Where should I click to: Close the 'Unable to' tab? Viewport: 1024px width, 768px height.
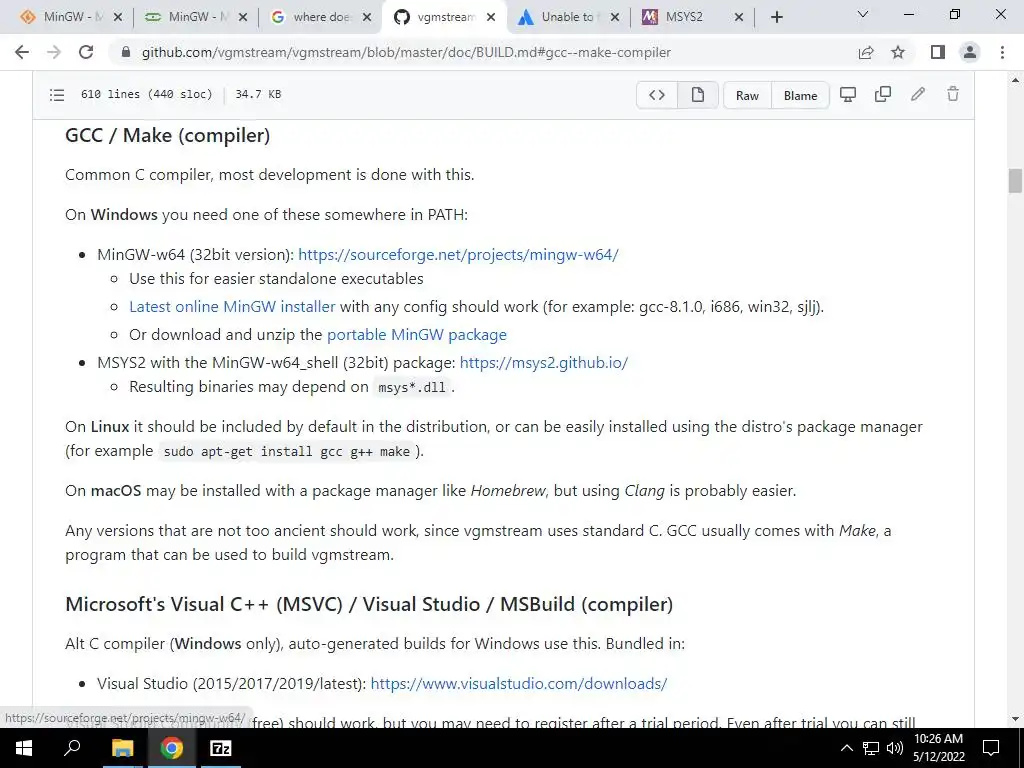[615, 17]
